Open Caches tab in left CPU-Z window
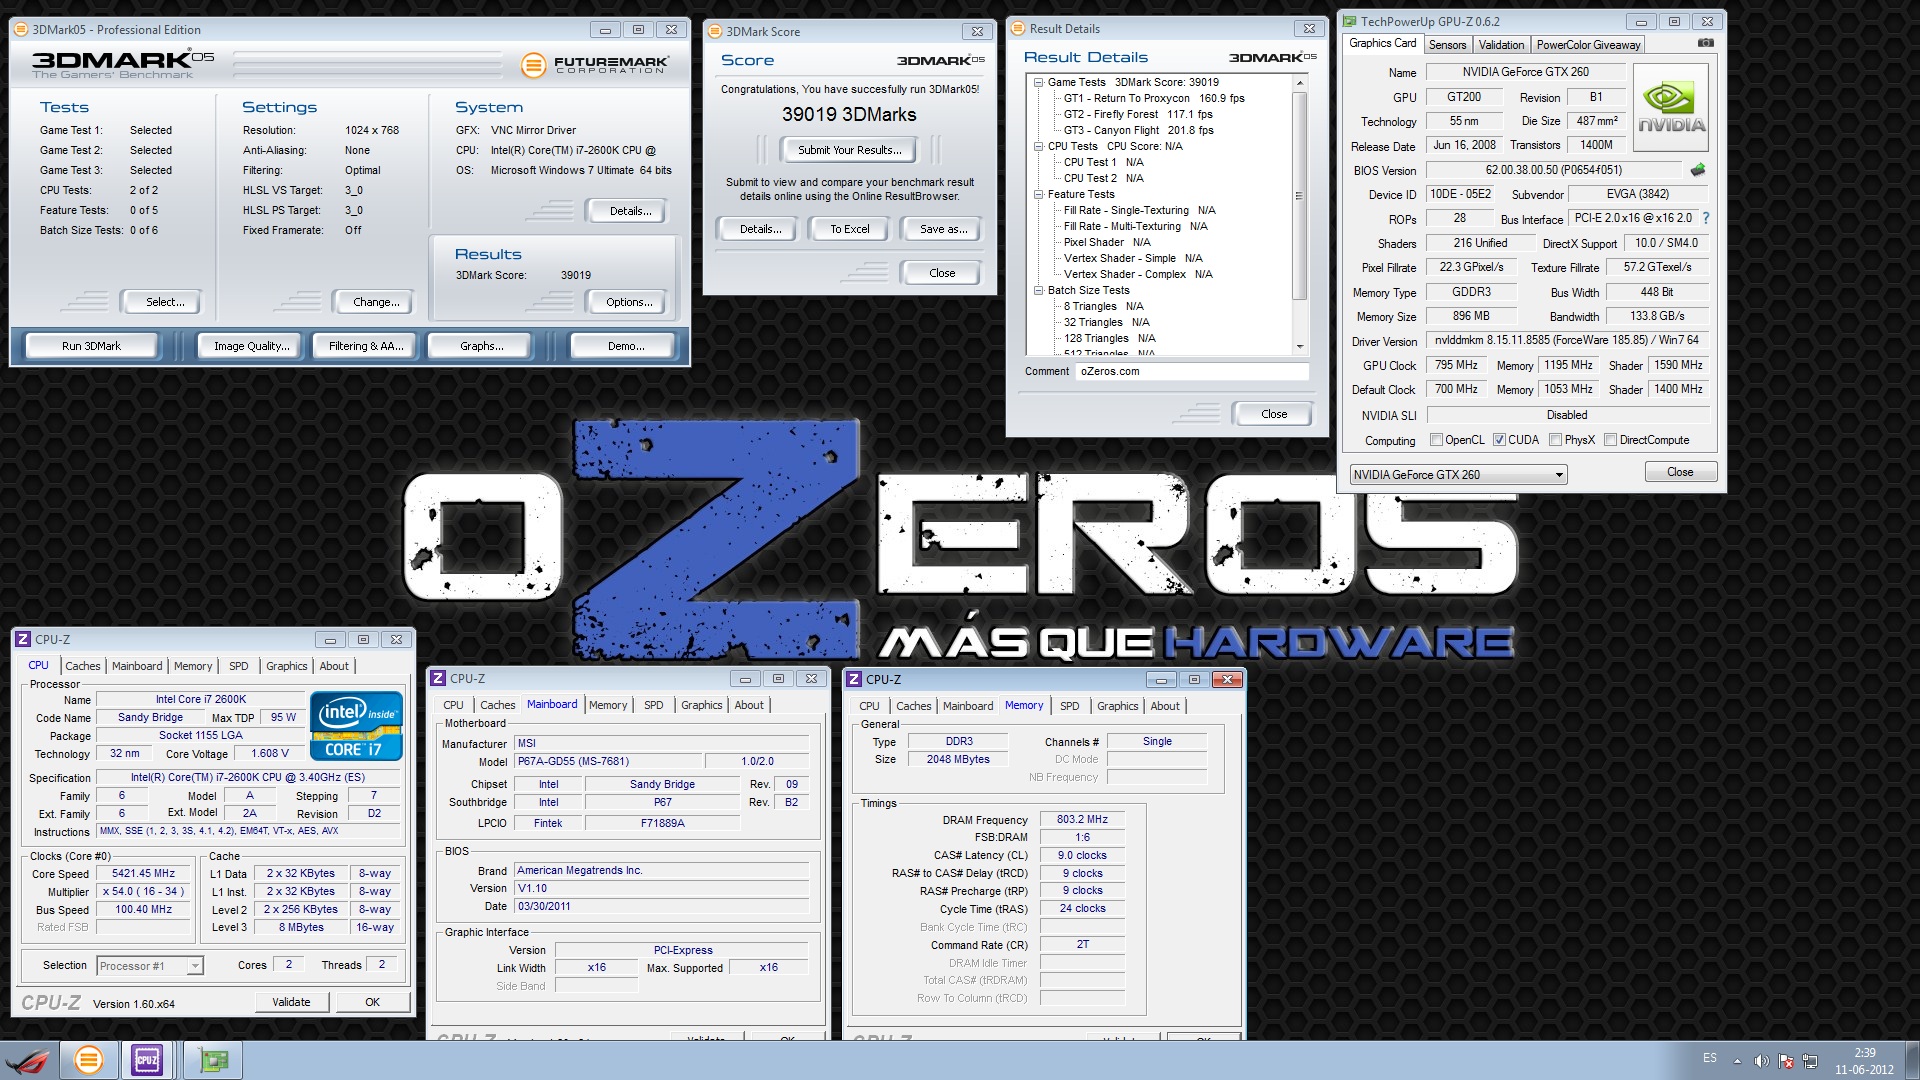The width and height of the screenshot is (1920, 1080). coord(83,666)
